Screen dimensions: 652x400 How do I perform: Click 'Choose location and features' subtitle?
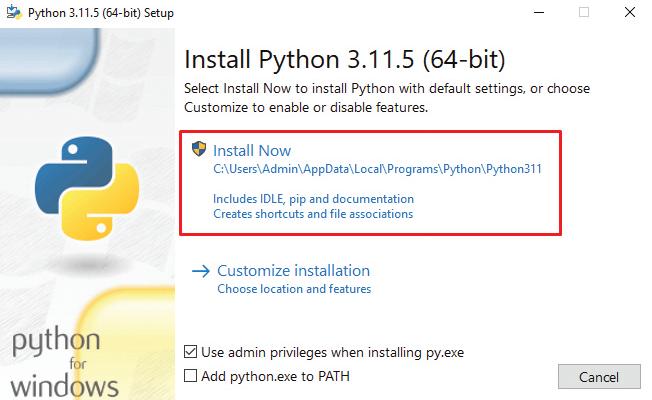pos(294,289)
